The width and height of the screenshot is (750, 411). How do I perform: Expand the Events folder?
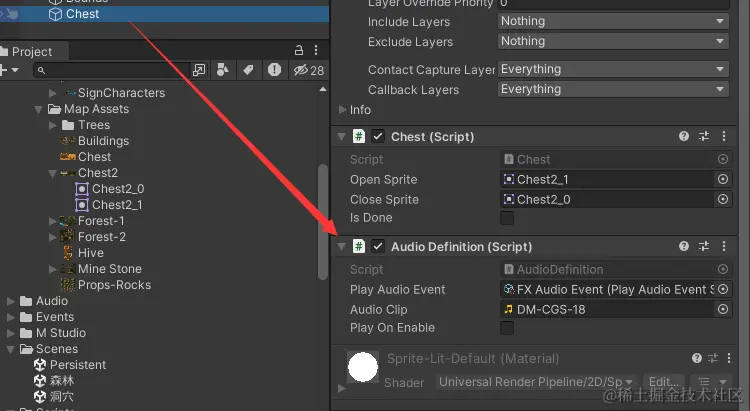pos(11,317)
